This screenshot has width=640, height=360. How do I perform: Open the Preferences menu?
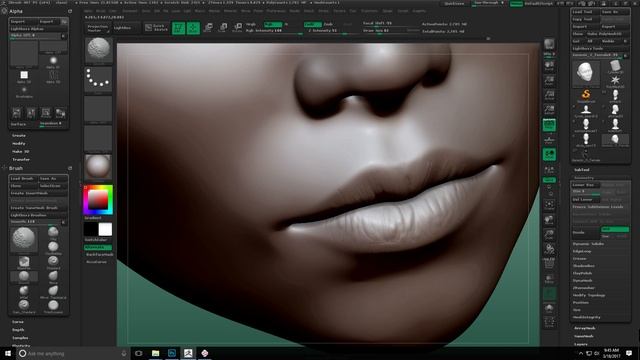tap(276, 11)
